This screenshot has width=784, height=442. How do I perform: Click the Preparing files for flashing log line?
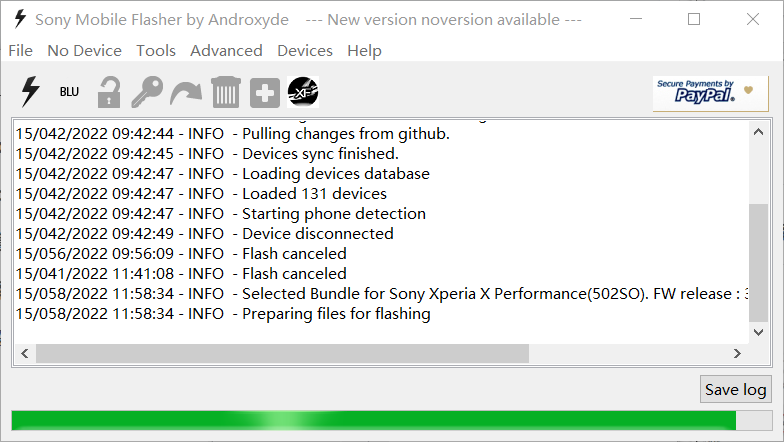coord(336,314)
